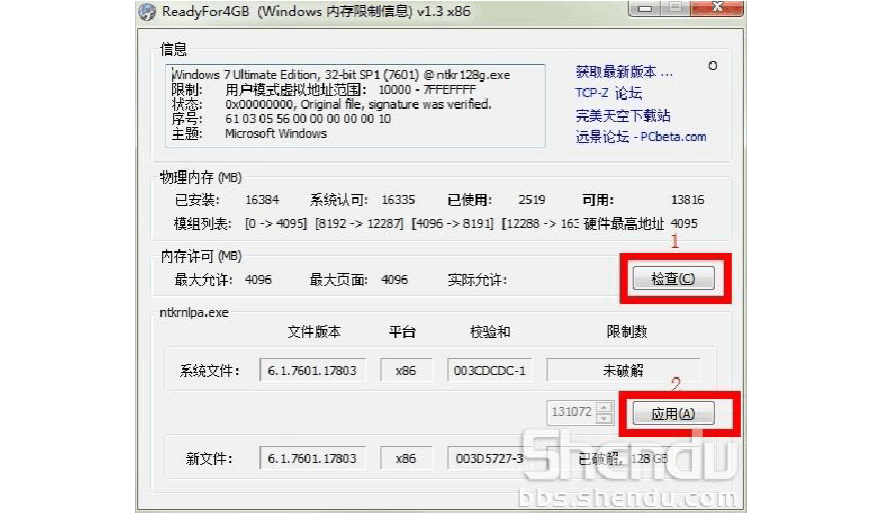The width and height of the screenshot is (893, 513).
Task: Click the used memory value 2519
Action: click(532, 200)
